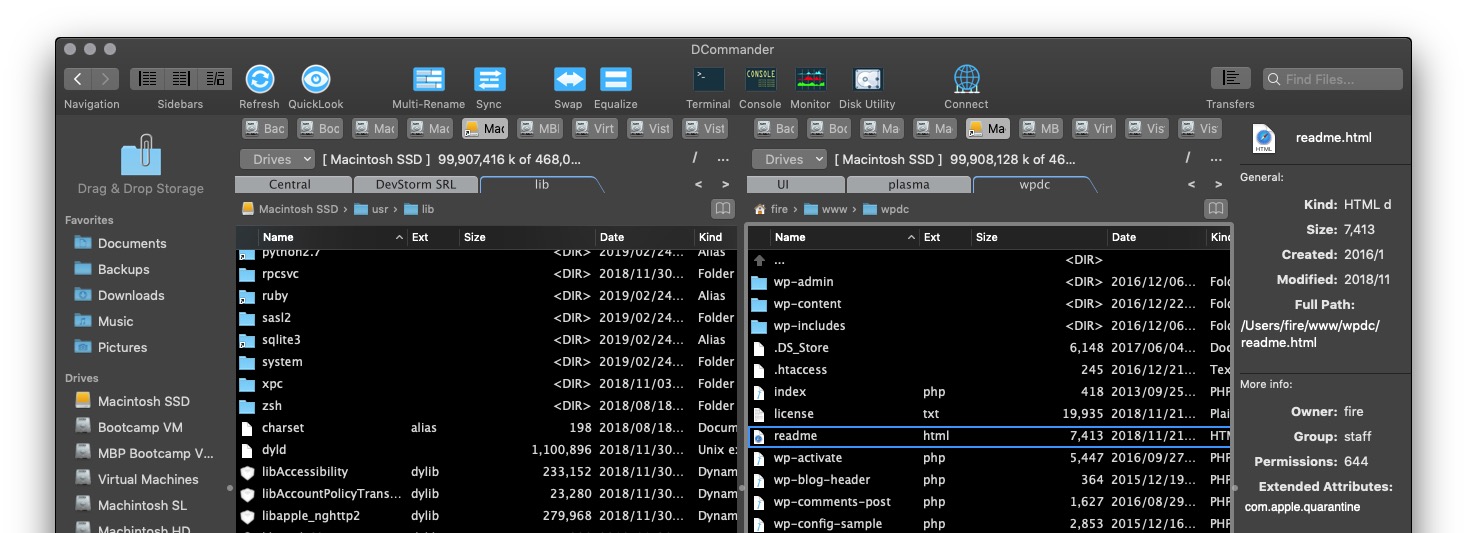The width and height of the screenshot is (1467, 533).
Task: Click the right pane tab scroll-right arrow
Action: [x=1218, y=184]
